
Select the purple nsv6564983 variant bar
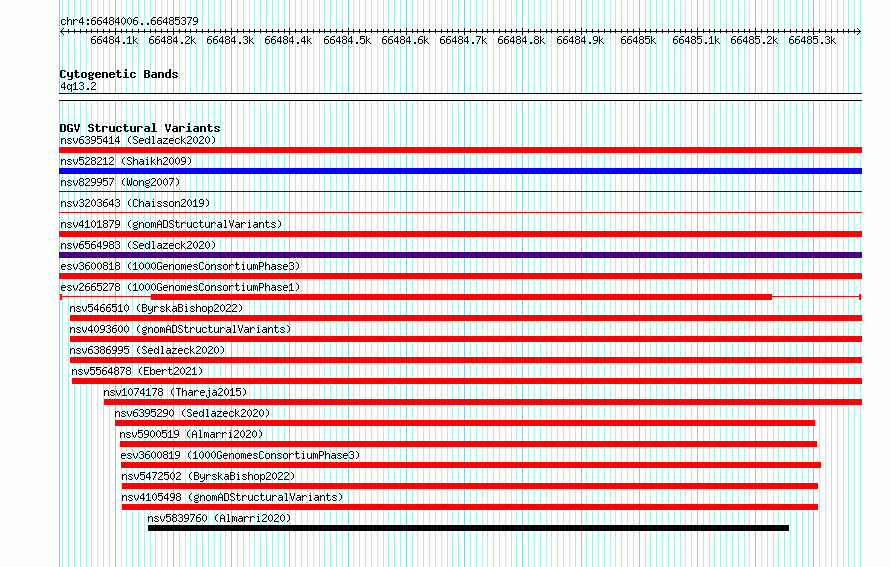pos(460,255)
